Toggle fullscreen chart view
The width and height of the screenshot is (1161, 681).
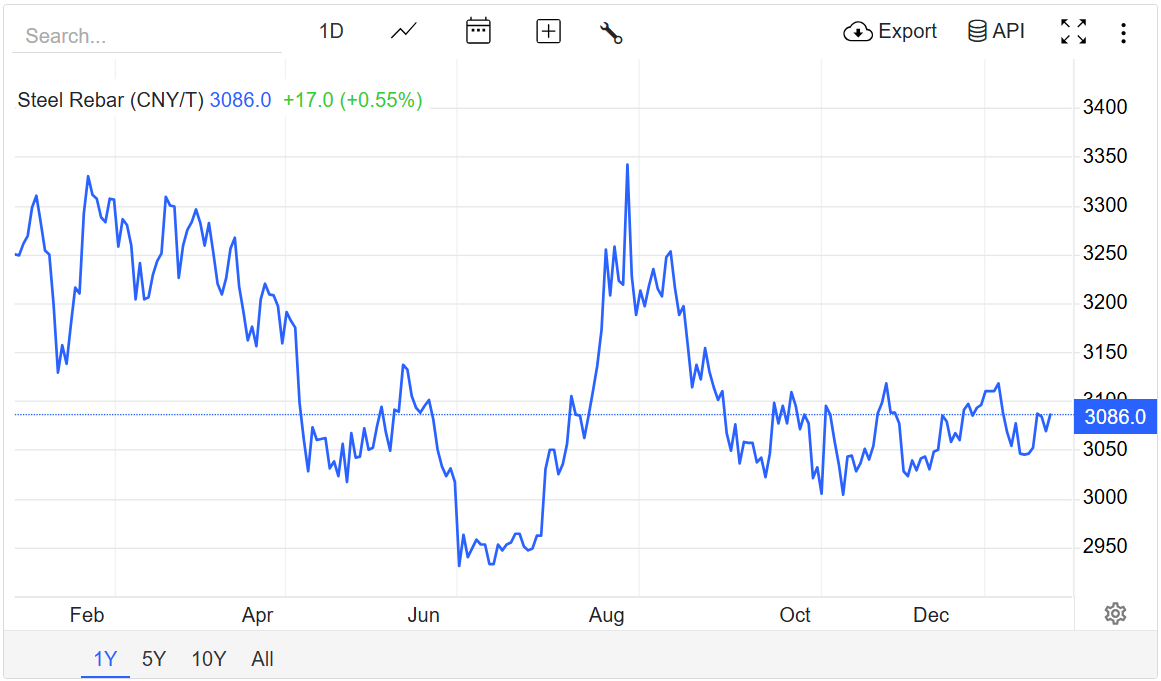1073,32
